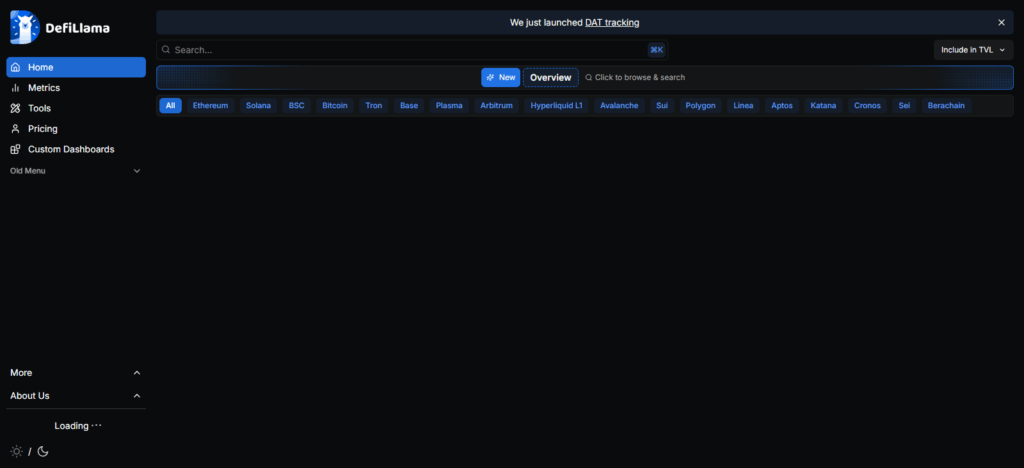Switch to dark theme with moon icon

coord(43,451)
